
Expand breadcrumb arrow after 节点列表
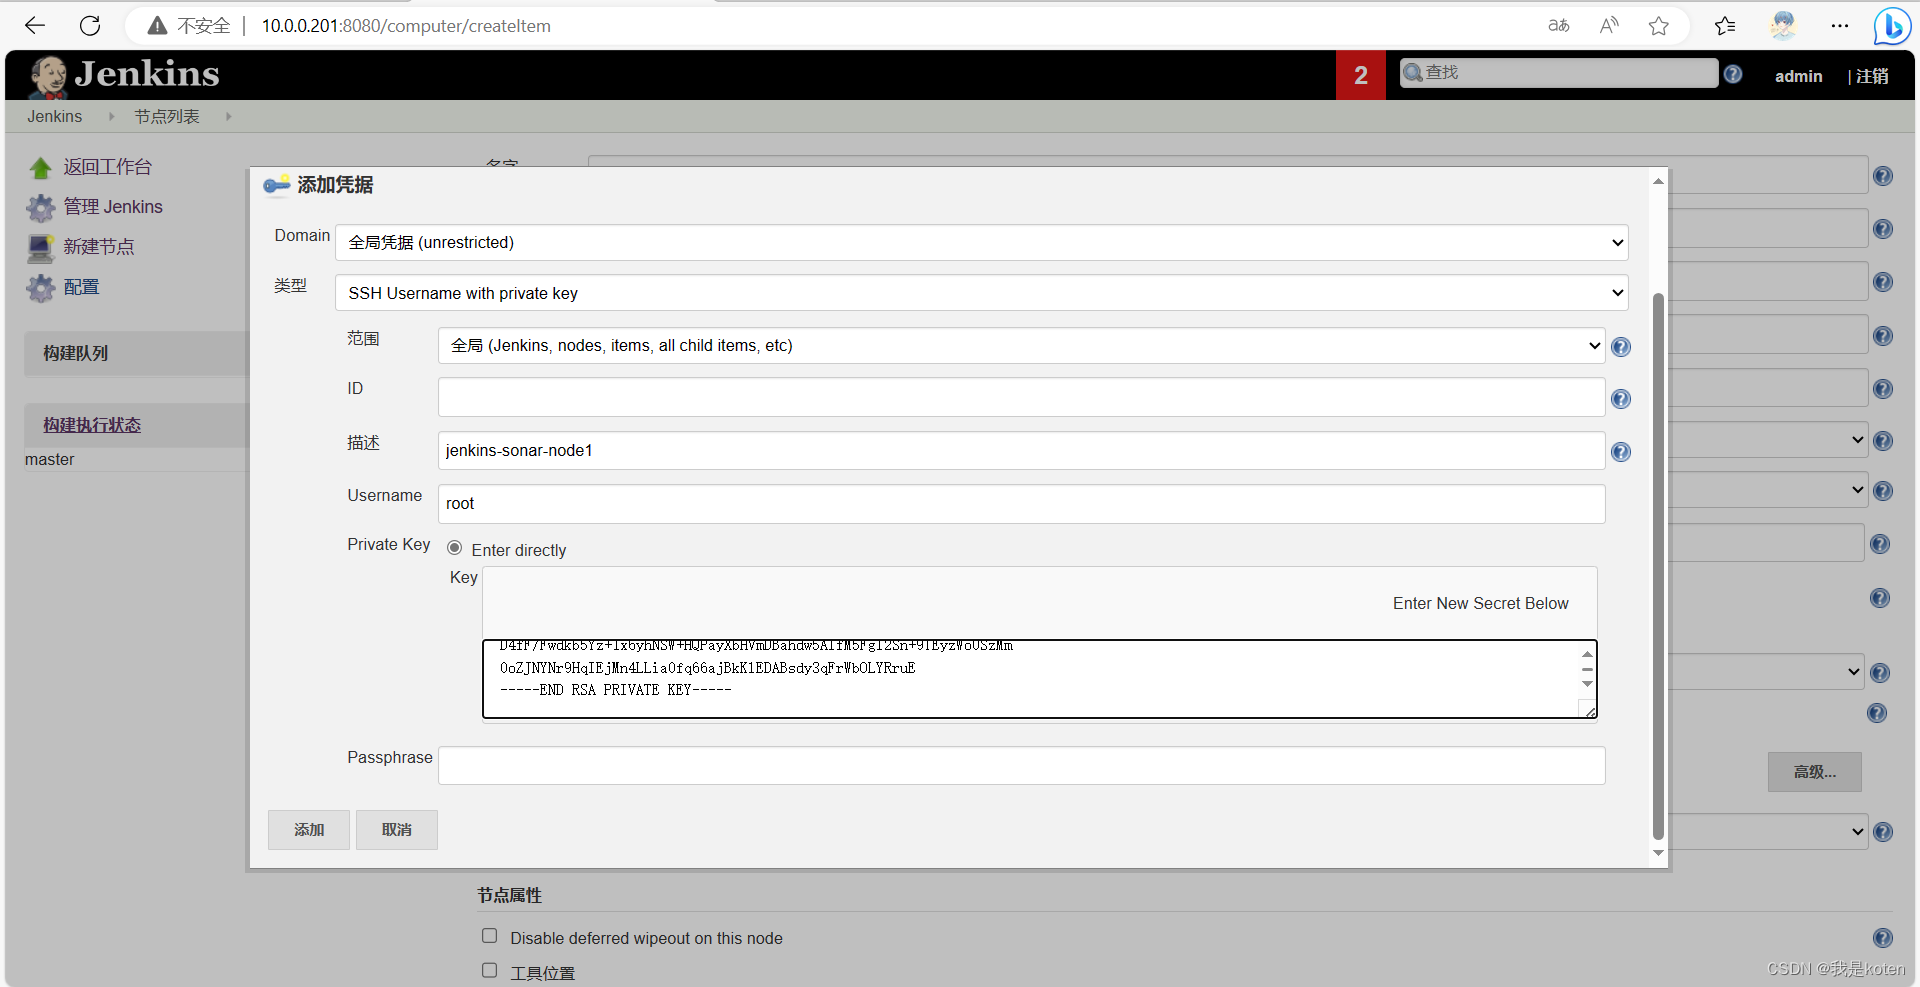(229, 117)
